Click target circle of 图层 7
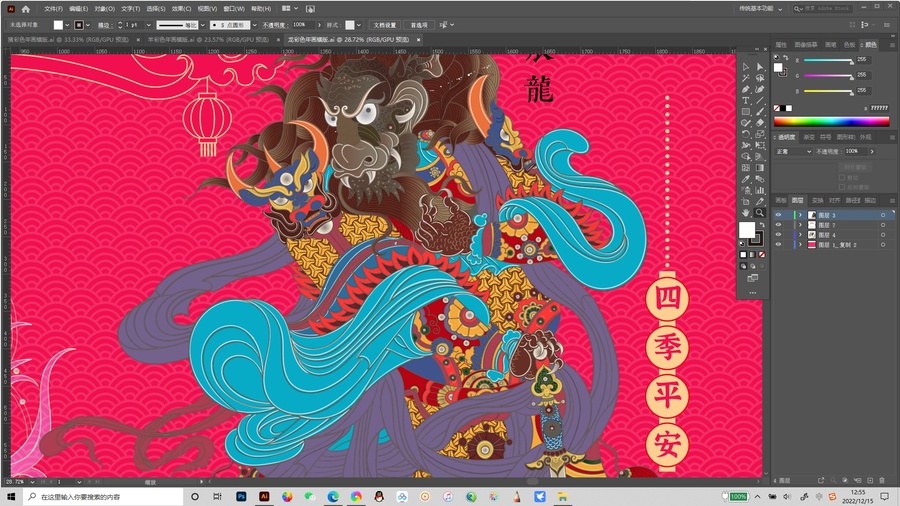Image resolution: width=900 pixels, height=506 pixels. tap(883, 225)
